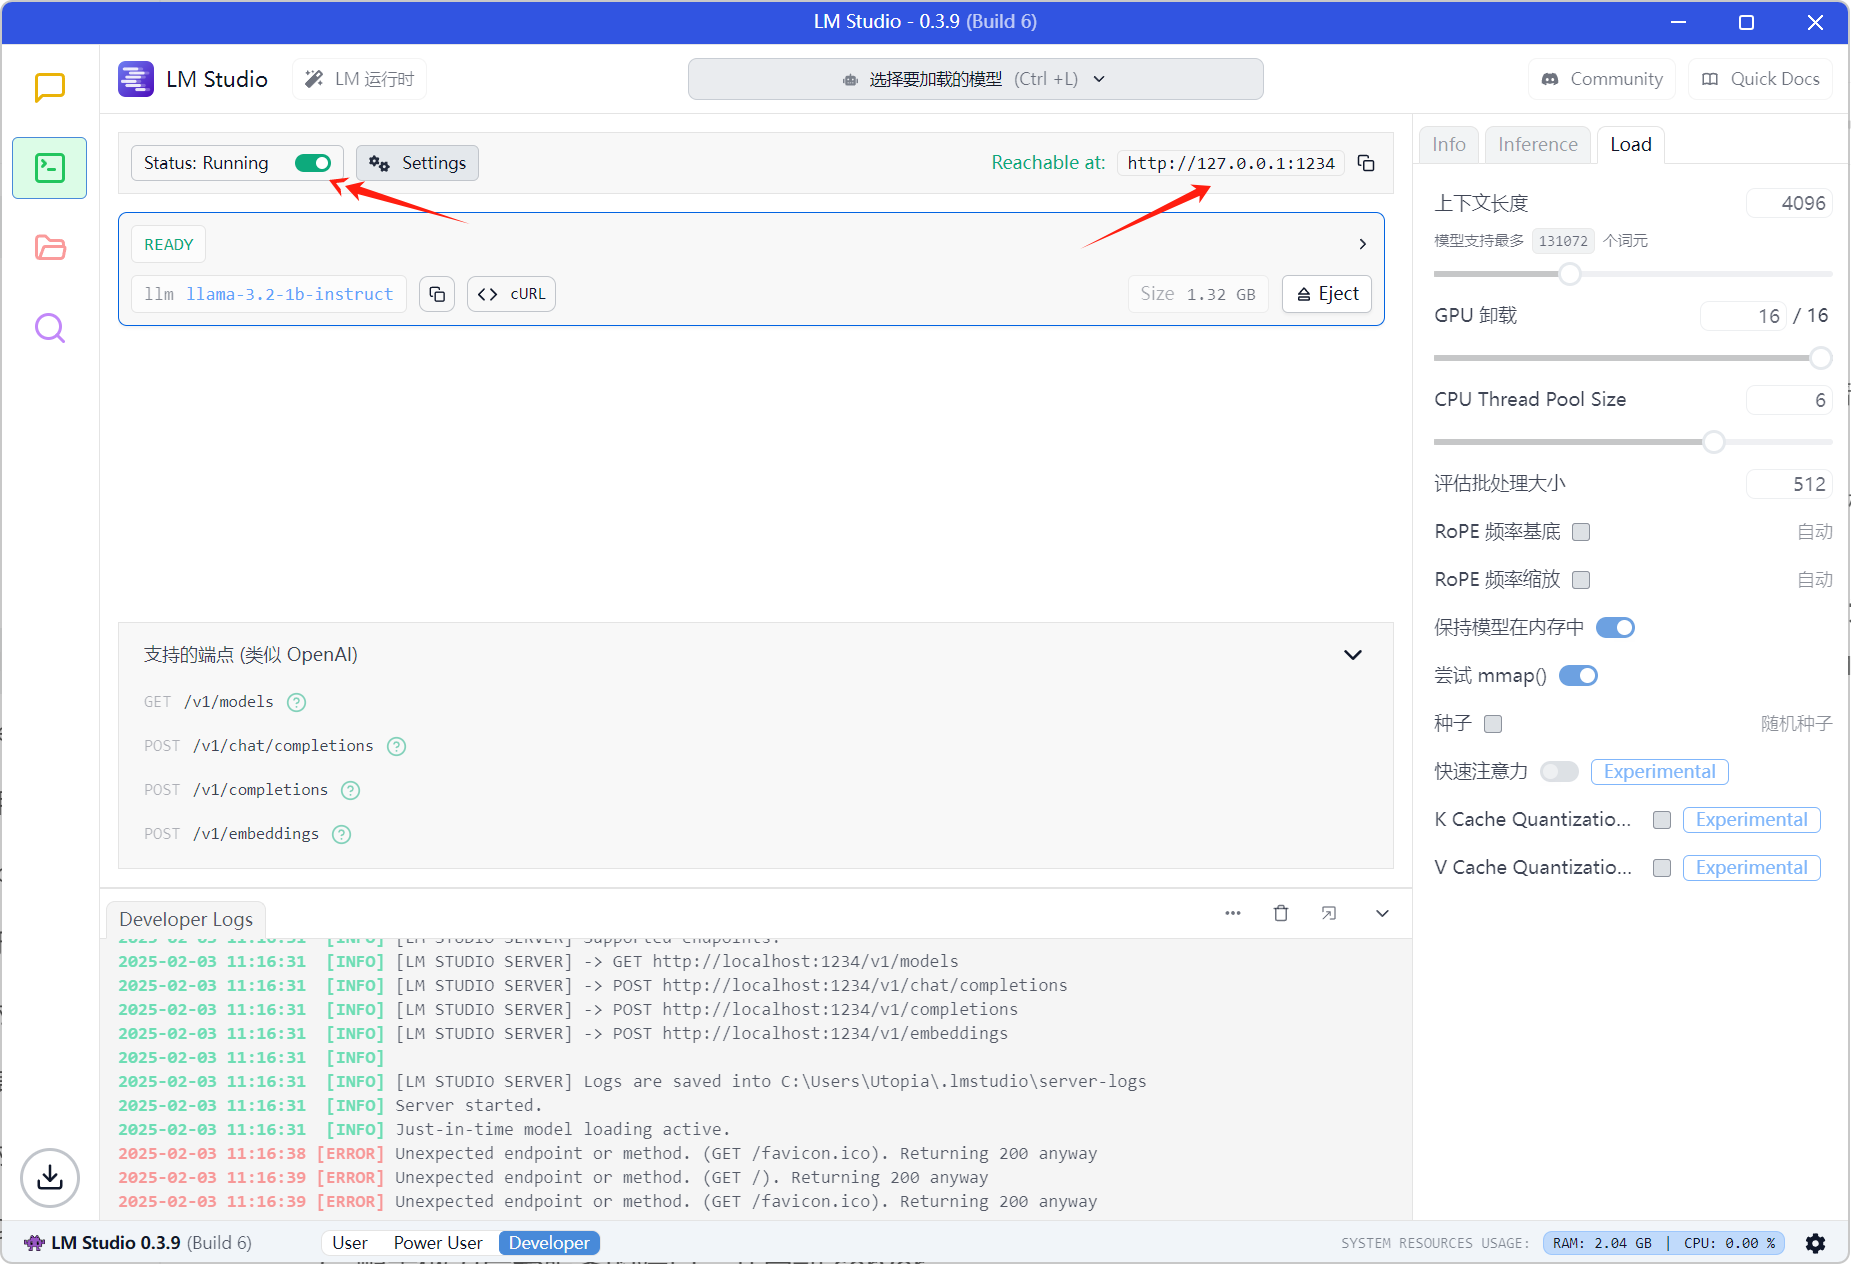Open the Discover search icon in sidebar
Viewport: 1851px width, 1264px height.
(x=50, y=328)
